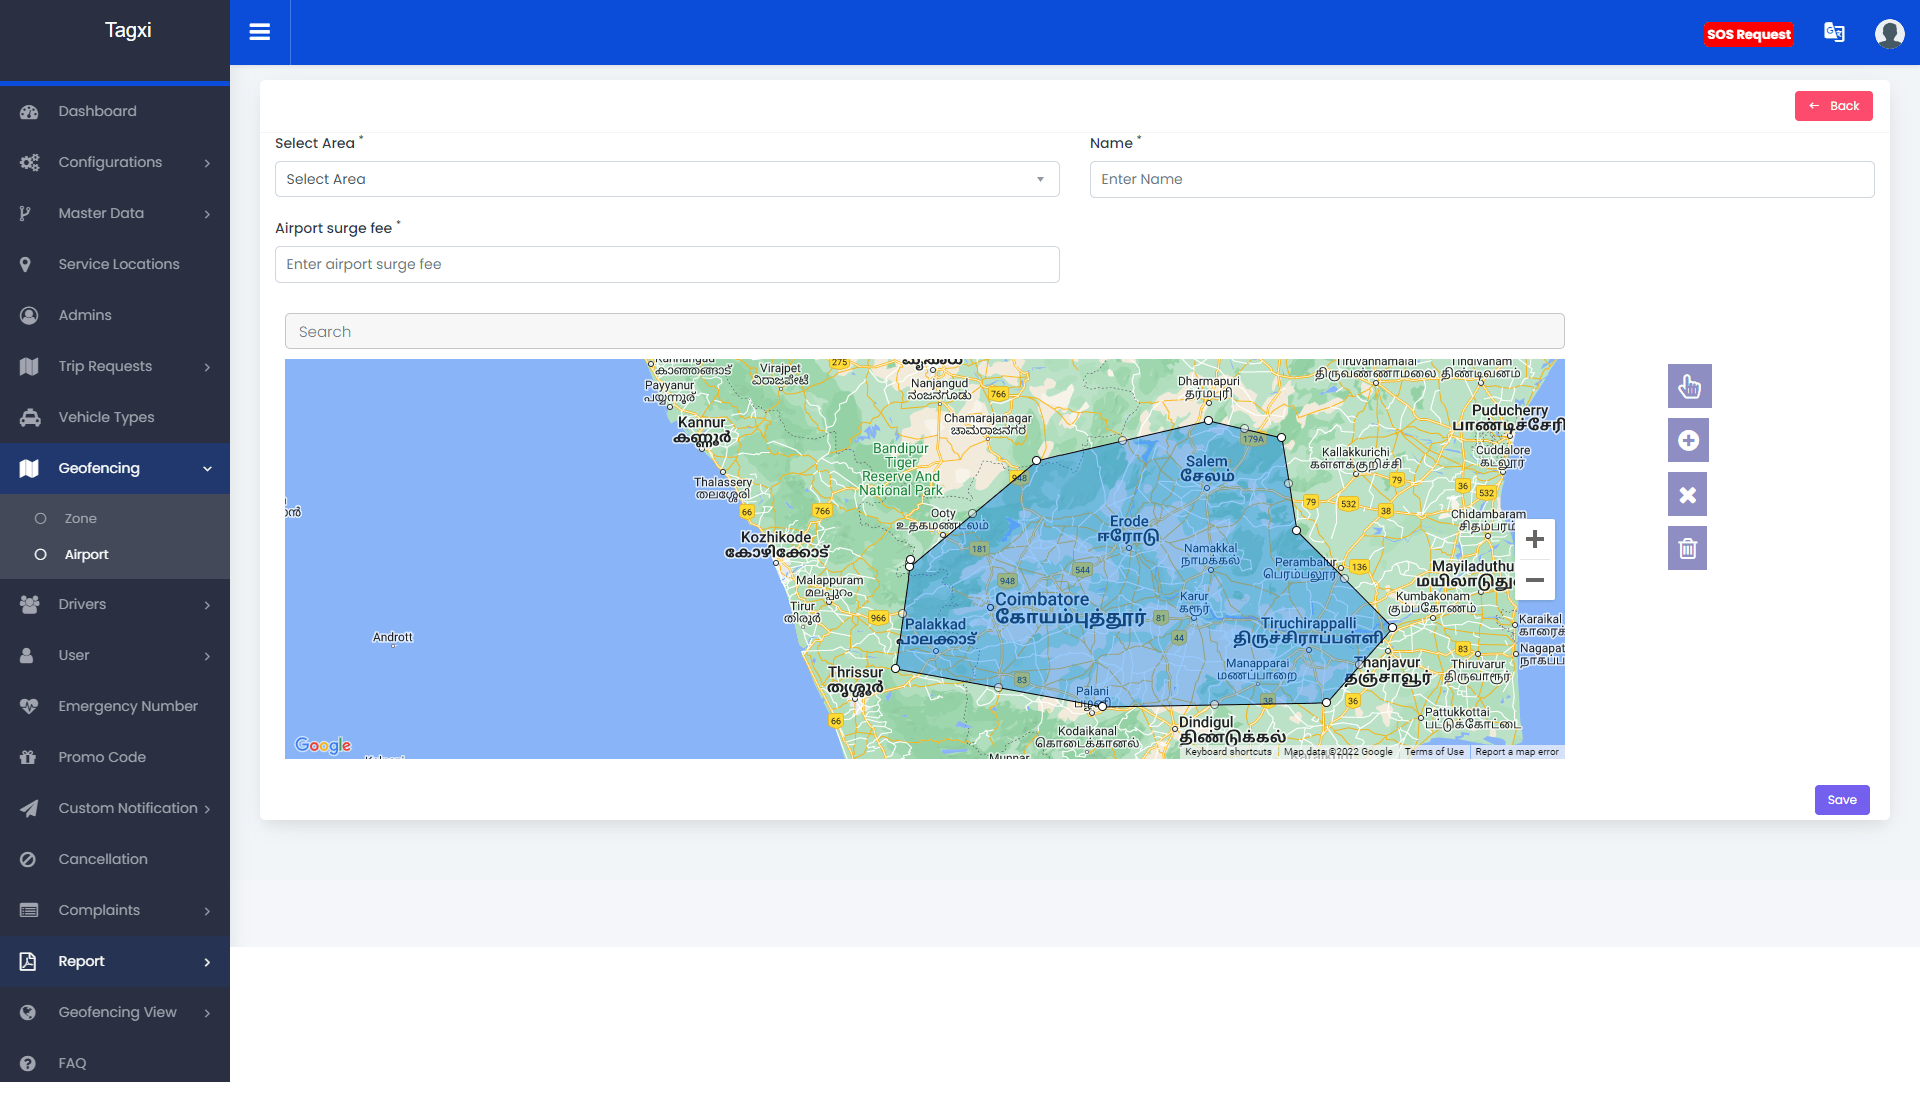Expand the Configurations submenu chevron
Image resolution: width=1920 pixels, height=1094 pixels.
[207, 163]
